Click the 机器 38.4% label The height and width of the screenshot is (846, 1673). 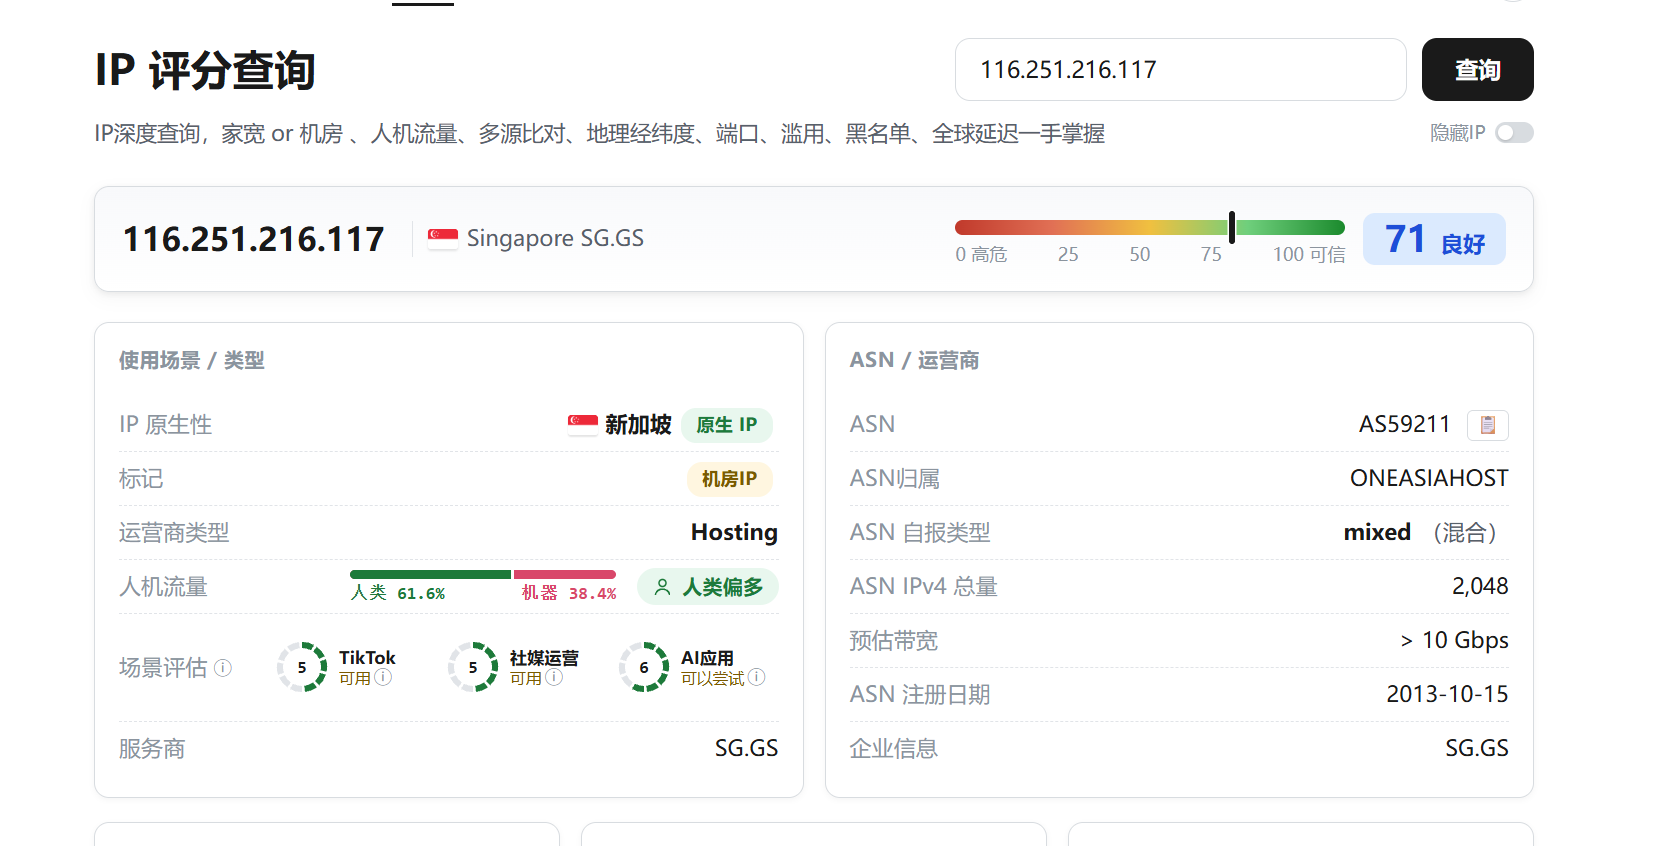tap(569, 593)
